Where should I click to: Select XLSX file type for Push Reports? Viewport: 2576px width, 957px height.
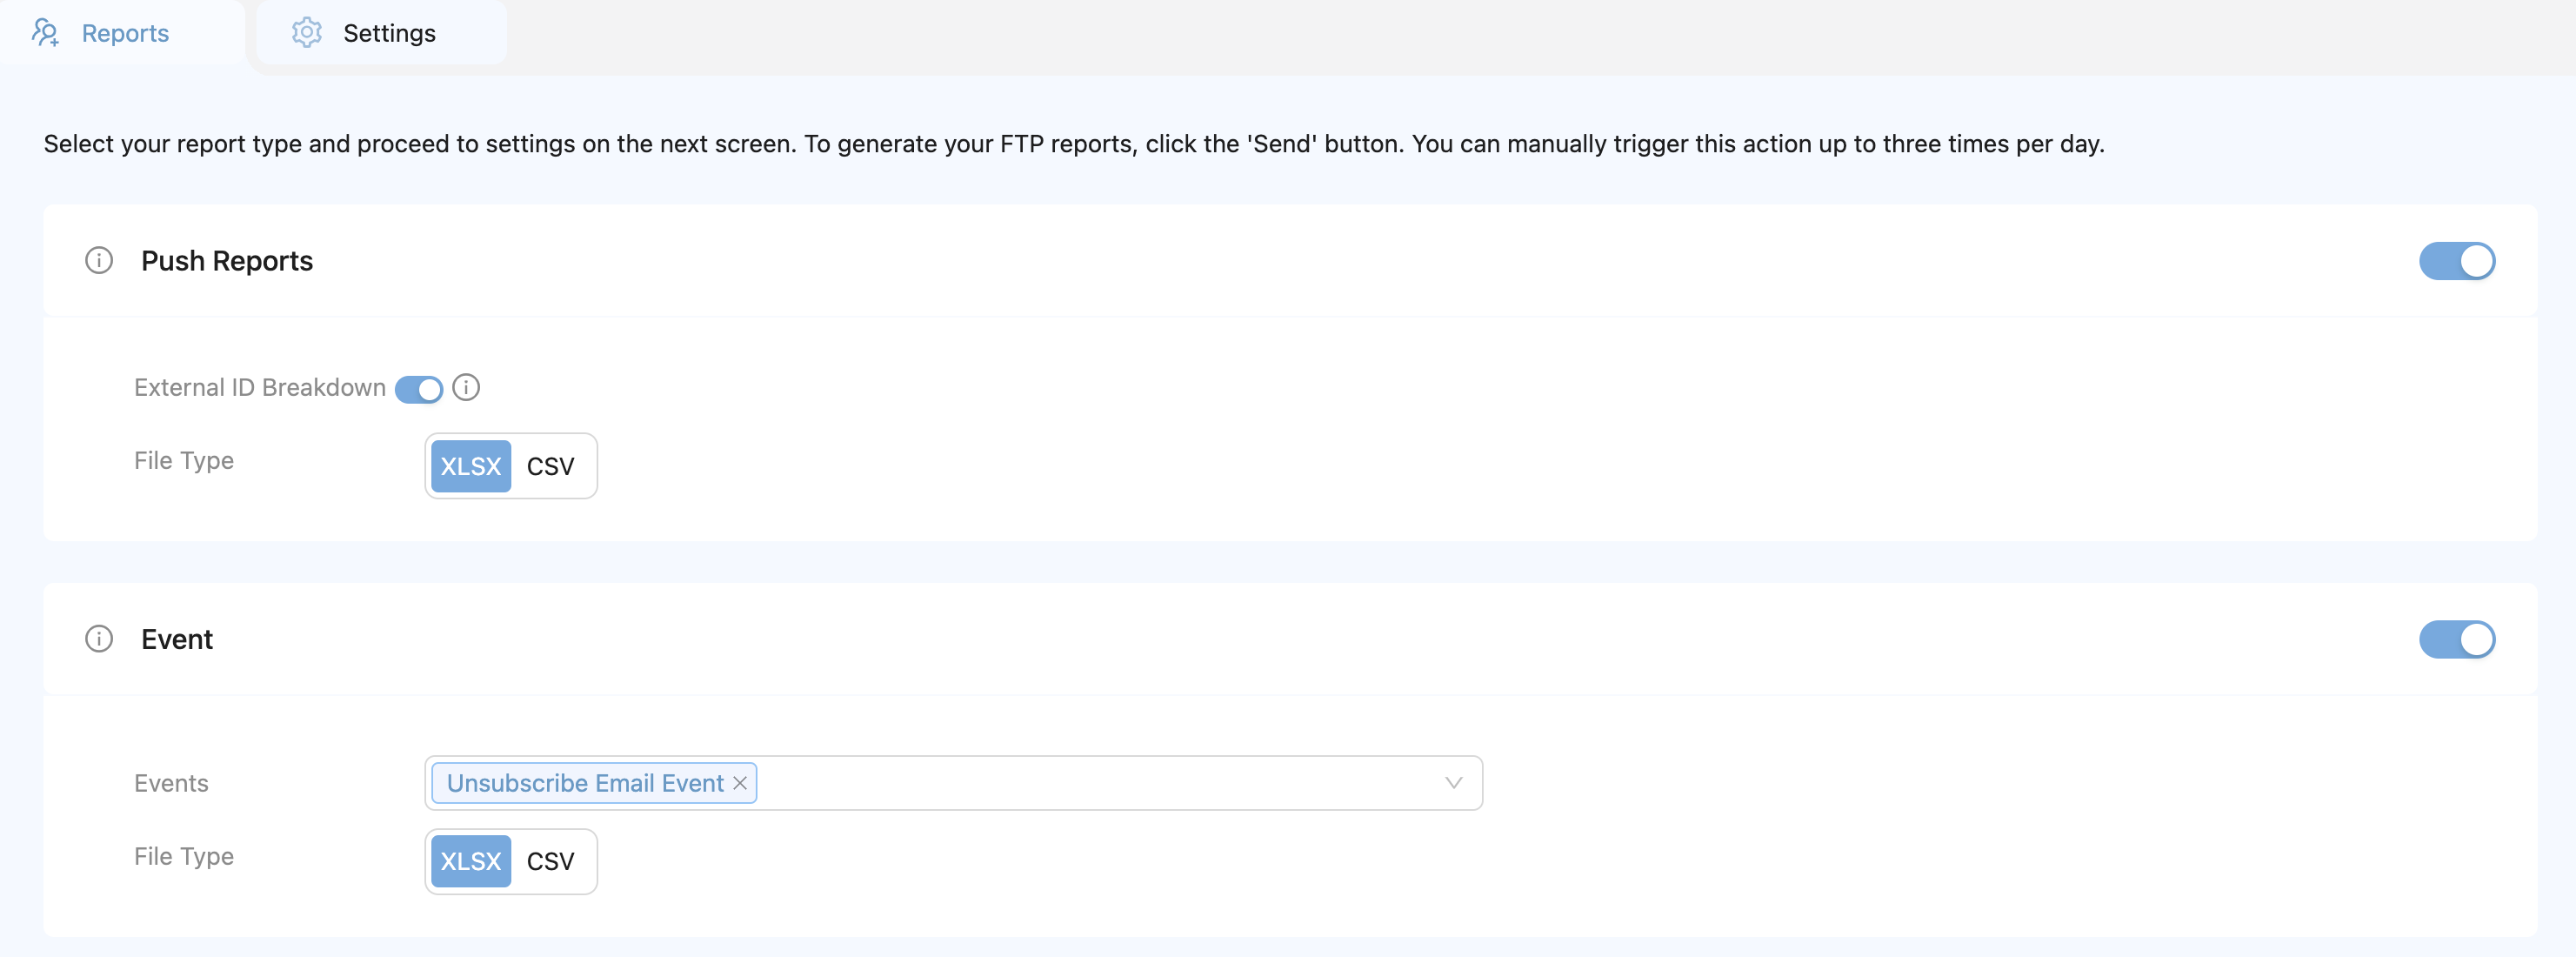471,466
